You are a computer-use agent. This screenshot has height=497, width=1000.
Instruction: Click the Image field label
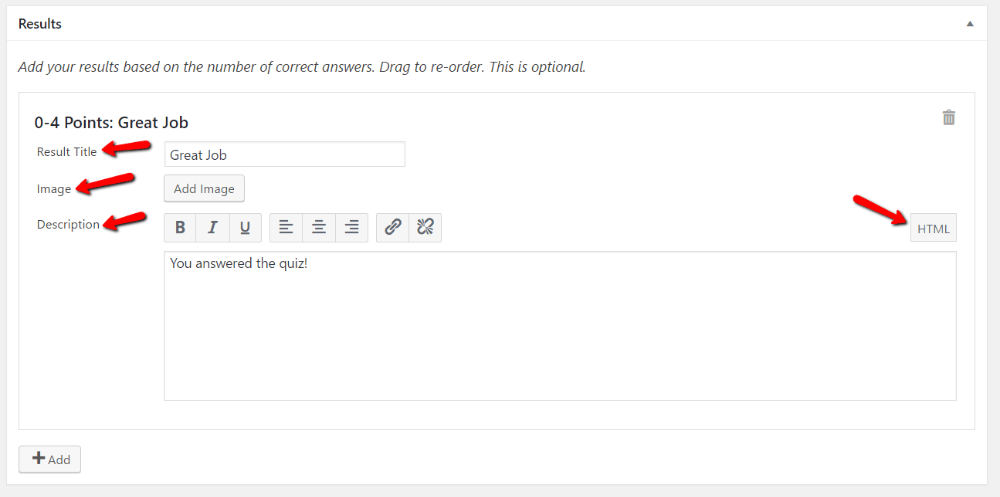coord(54,189)
